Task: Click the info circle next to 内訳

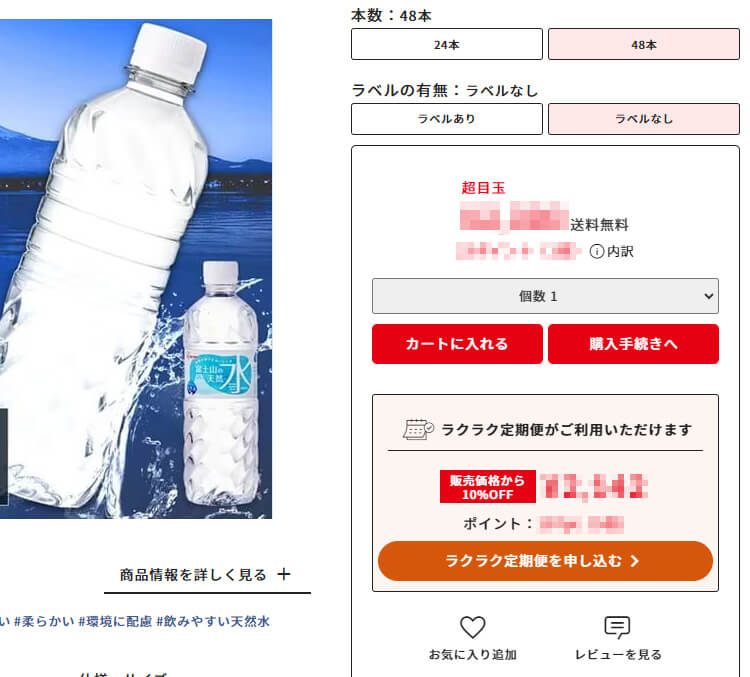Action: point(596,251)
